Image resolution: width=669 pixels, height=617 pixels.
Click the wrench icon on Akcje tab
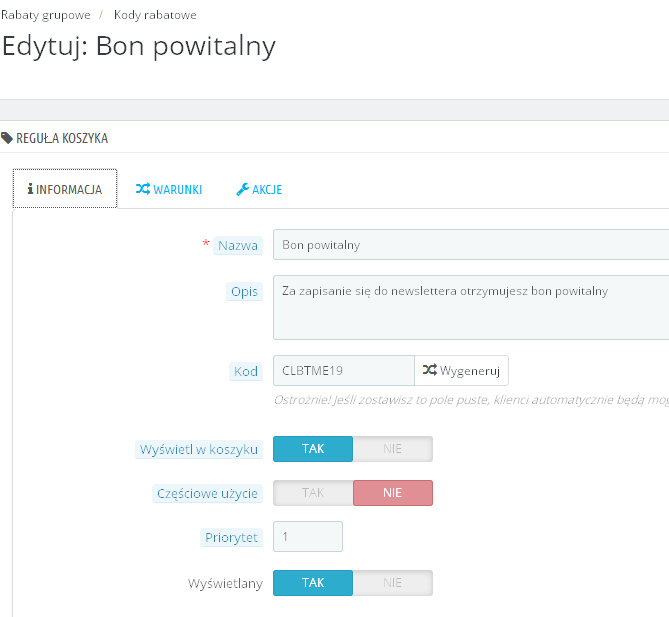tap(243, 189)
